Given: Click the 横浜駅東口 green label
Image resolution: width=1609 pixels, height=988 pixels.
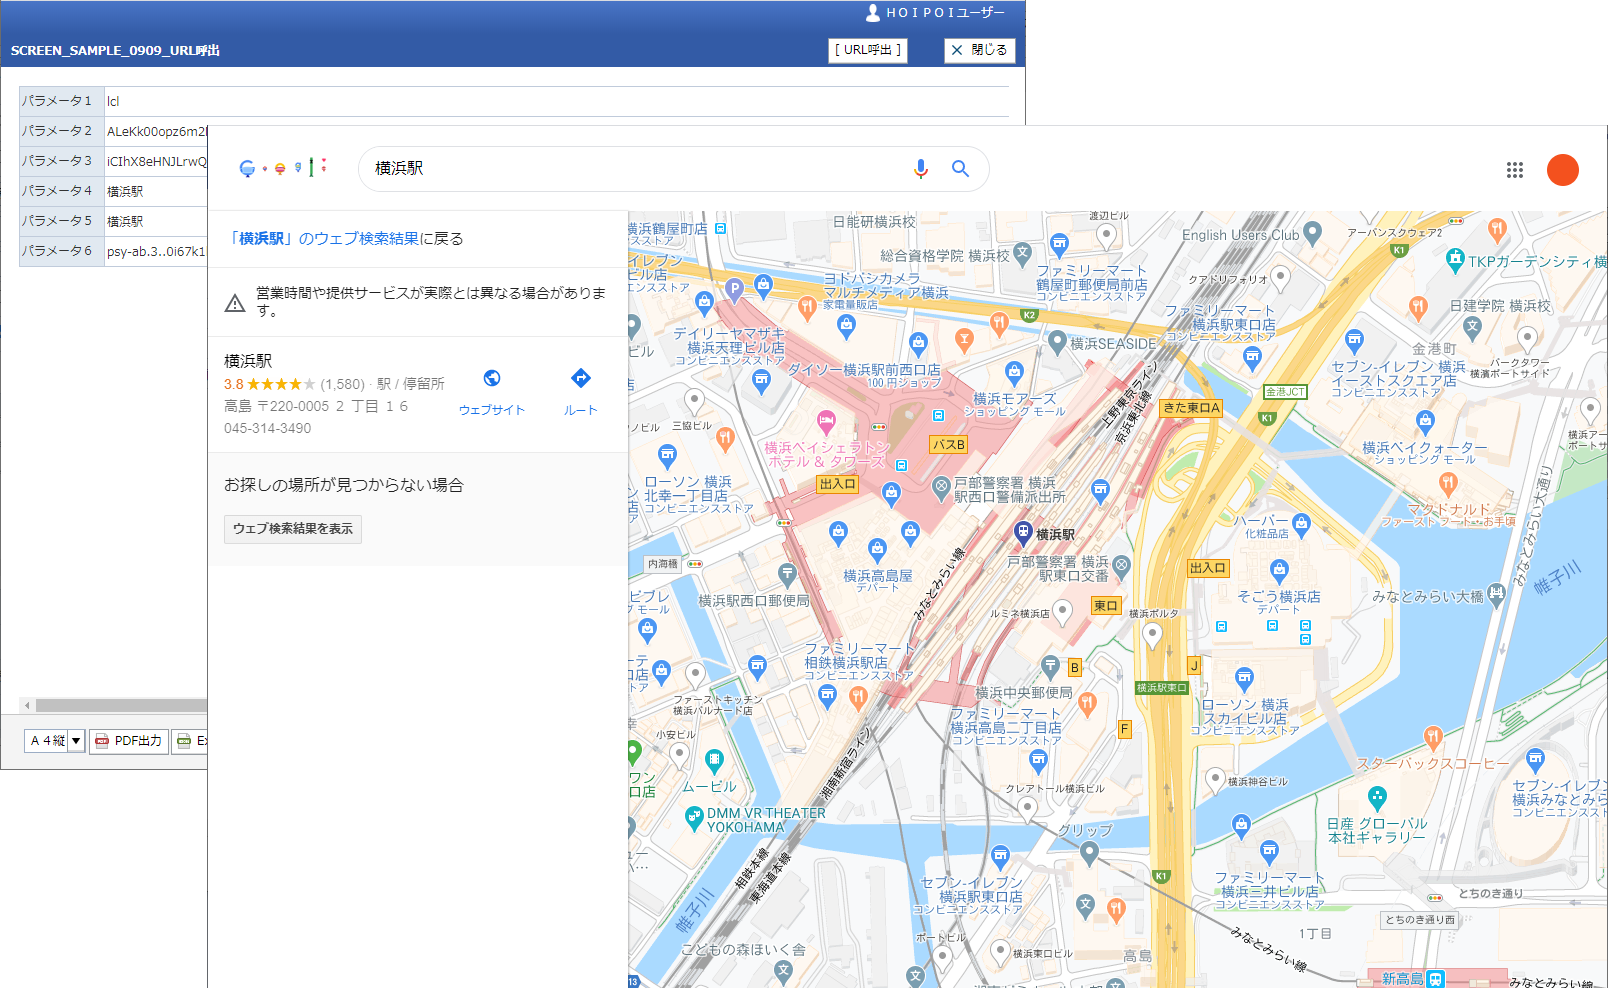Looking at the screenshot, I should [x=1161, y=688].
